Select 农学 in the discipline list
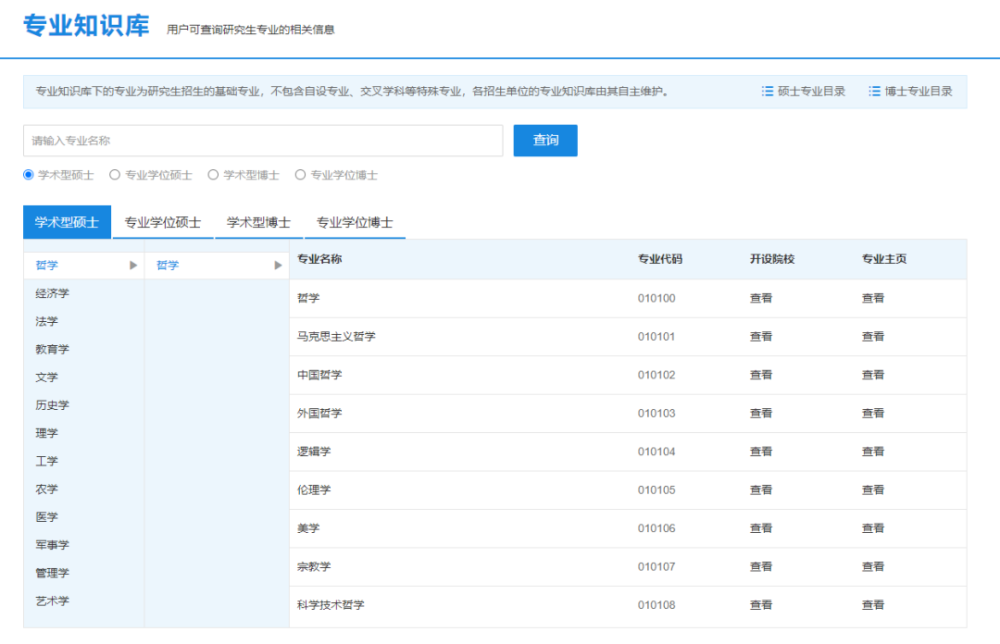1000x644 pixels. pyautogui.click(x=47, y=489)
